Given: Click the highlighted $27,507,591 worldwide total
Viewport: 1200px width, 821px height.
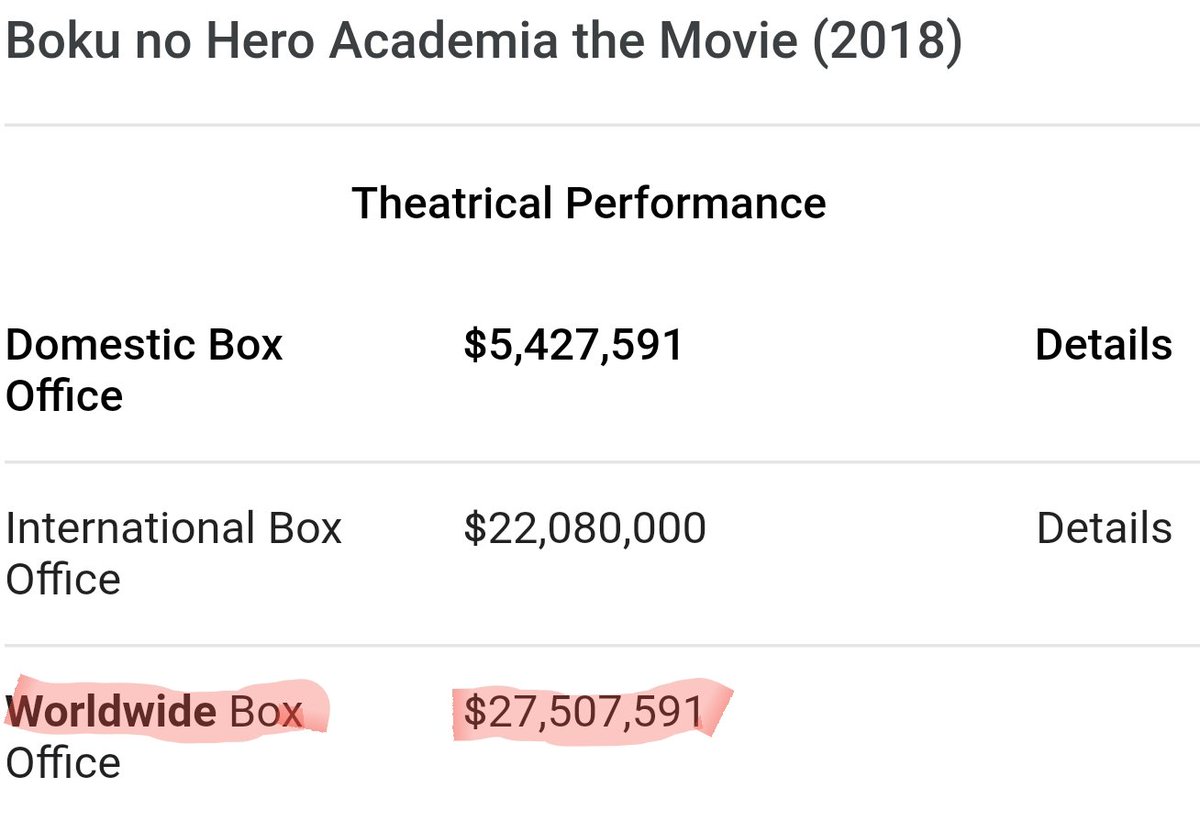Looking at the screenshot, I should point(585,713).
